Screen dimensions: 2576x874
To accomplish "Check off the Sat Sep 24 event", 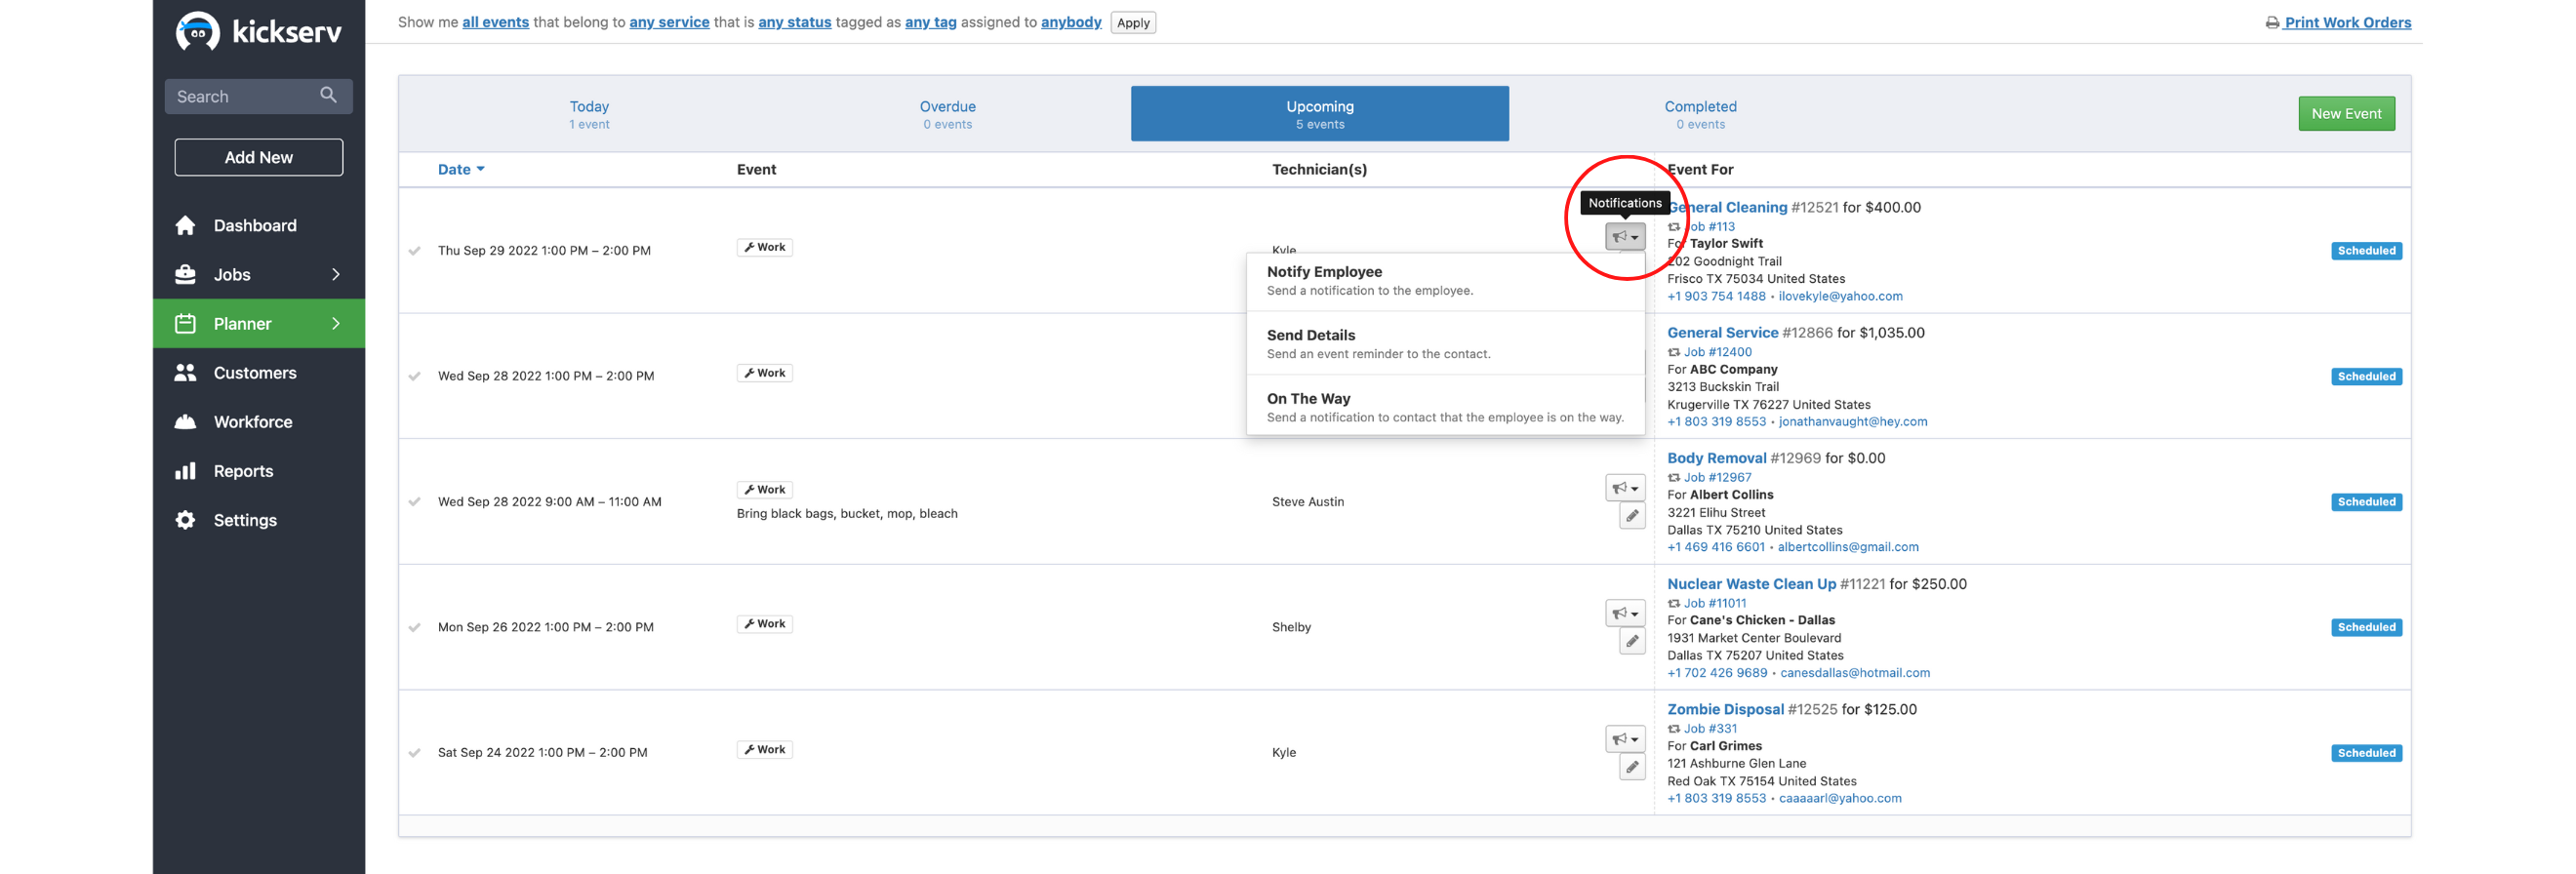I will (414, 753).
